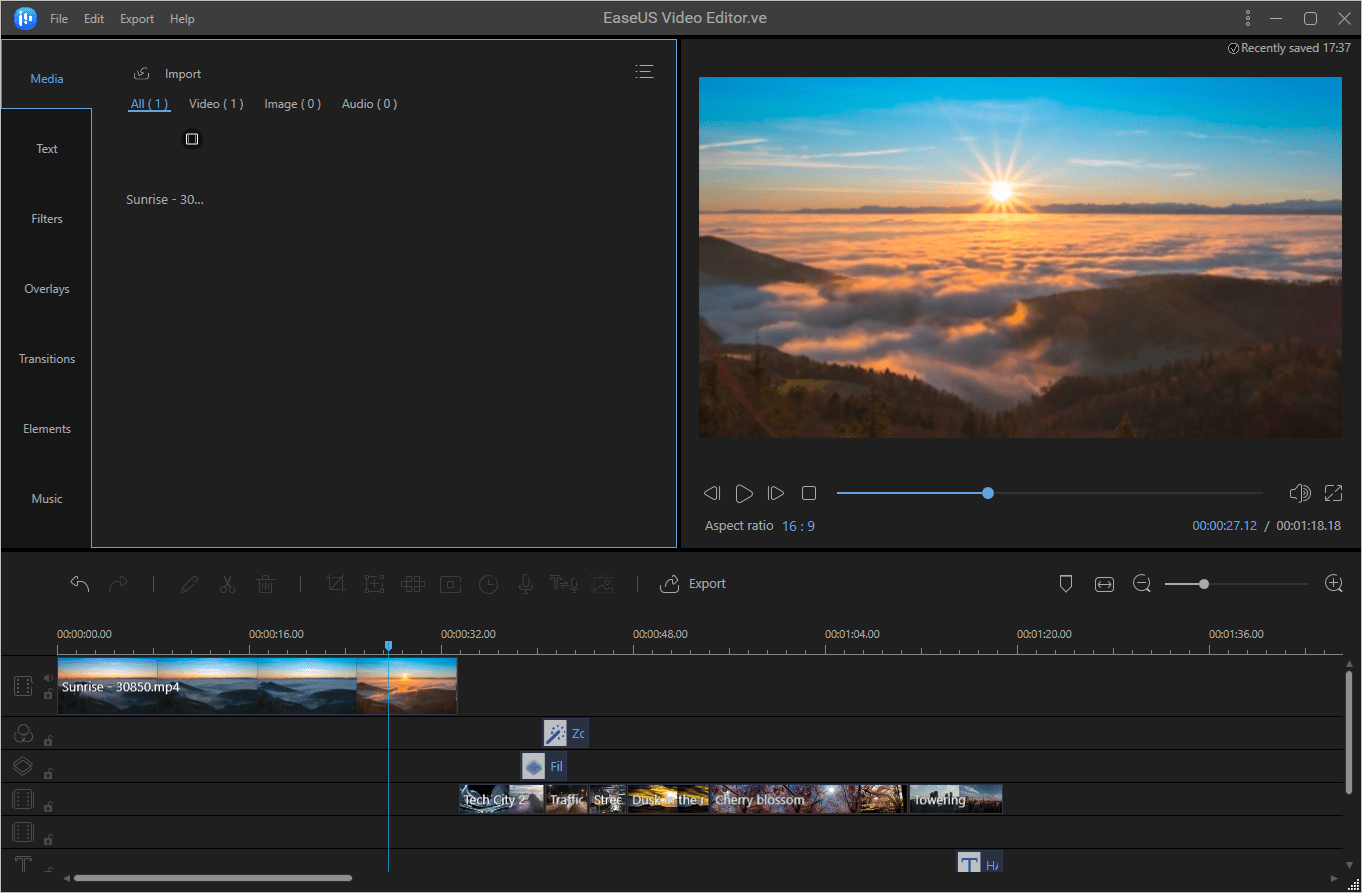1362x893 pixels.
Task: Open the three-dot more options menu
Action: (x=1248, y=18)
